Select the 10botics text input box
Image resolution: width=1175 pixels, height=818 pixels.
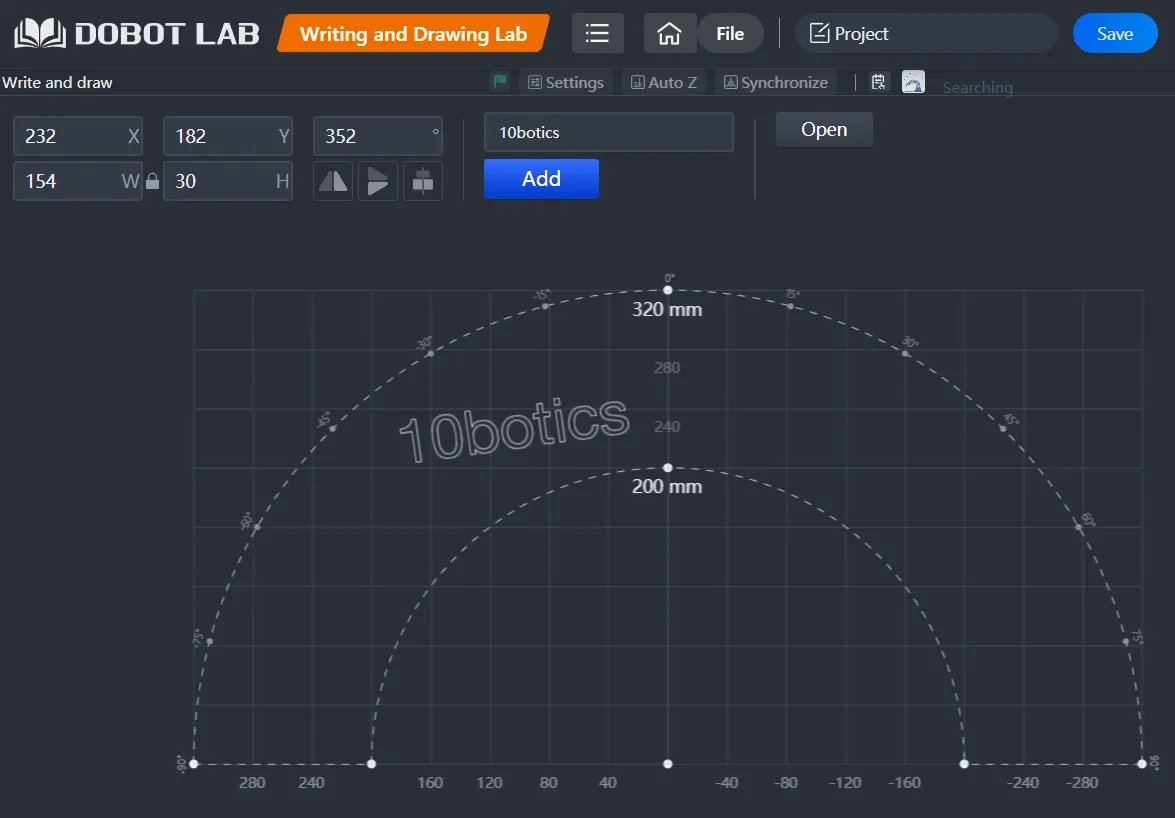point(608,131)
